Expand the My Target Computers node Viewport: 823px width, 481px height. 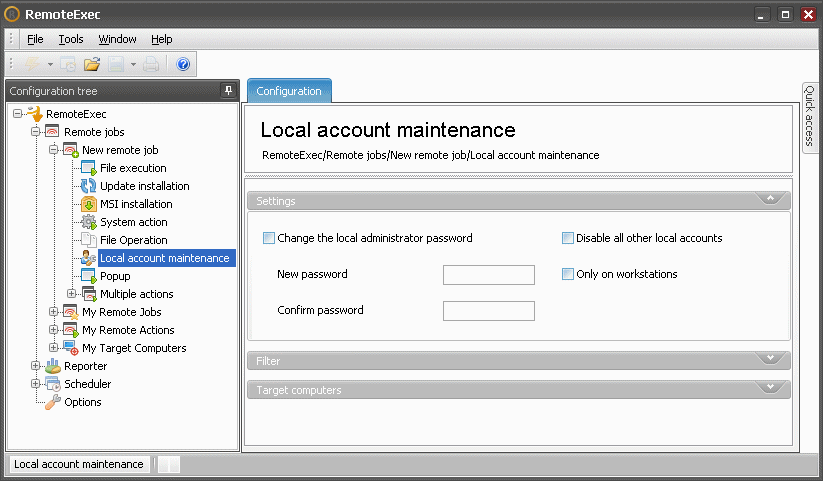point(54,347)
